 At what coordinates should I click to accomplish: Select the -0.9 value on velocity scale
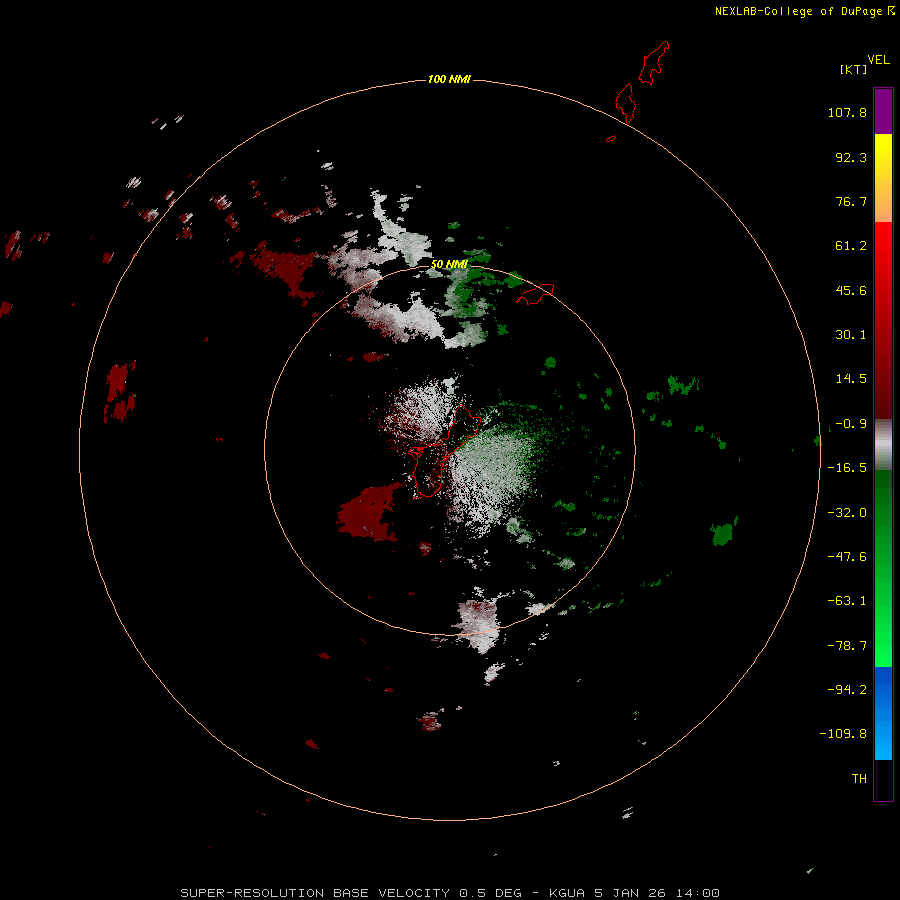(851, 424)
